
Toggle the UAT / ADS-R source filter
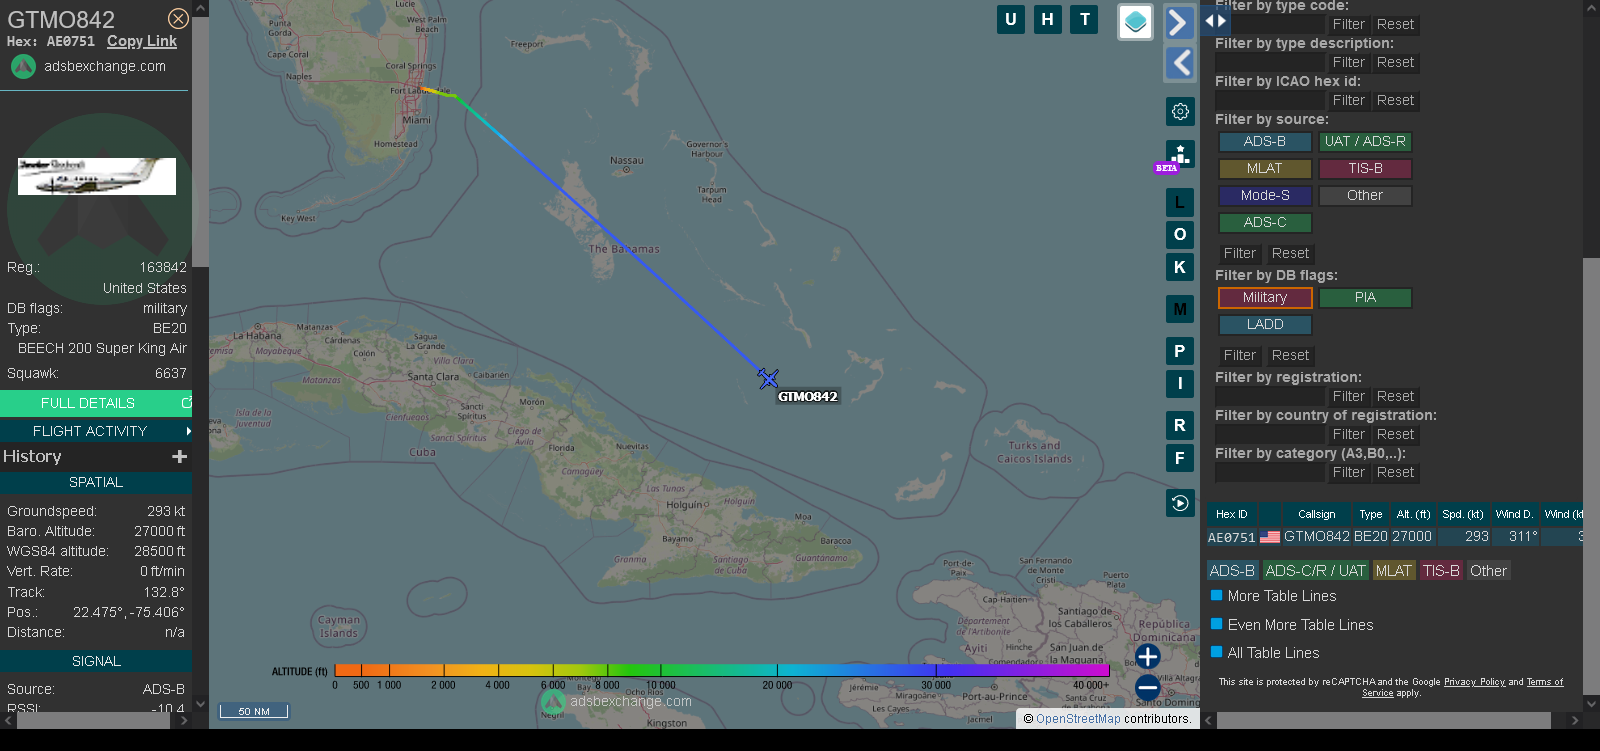[x=1365, y=142]
